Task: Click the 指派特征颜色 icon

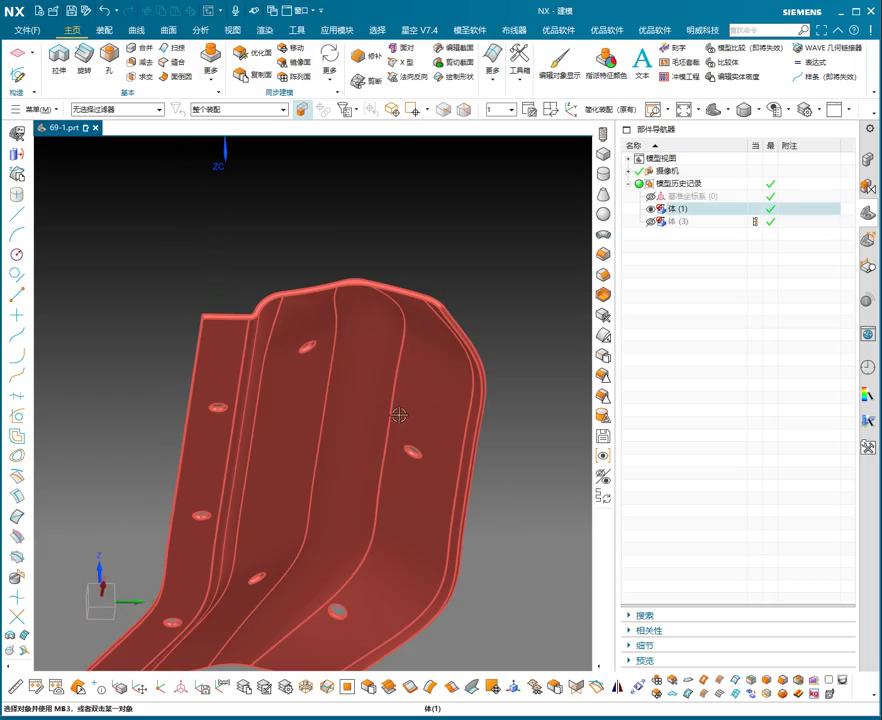Action: click(606, 59)
